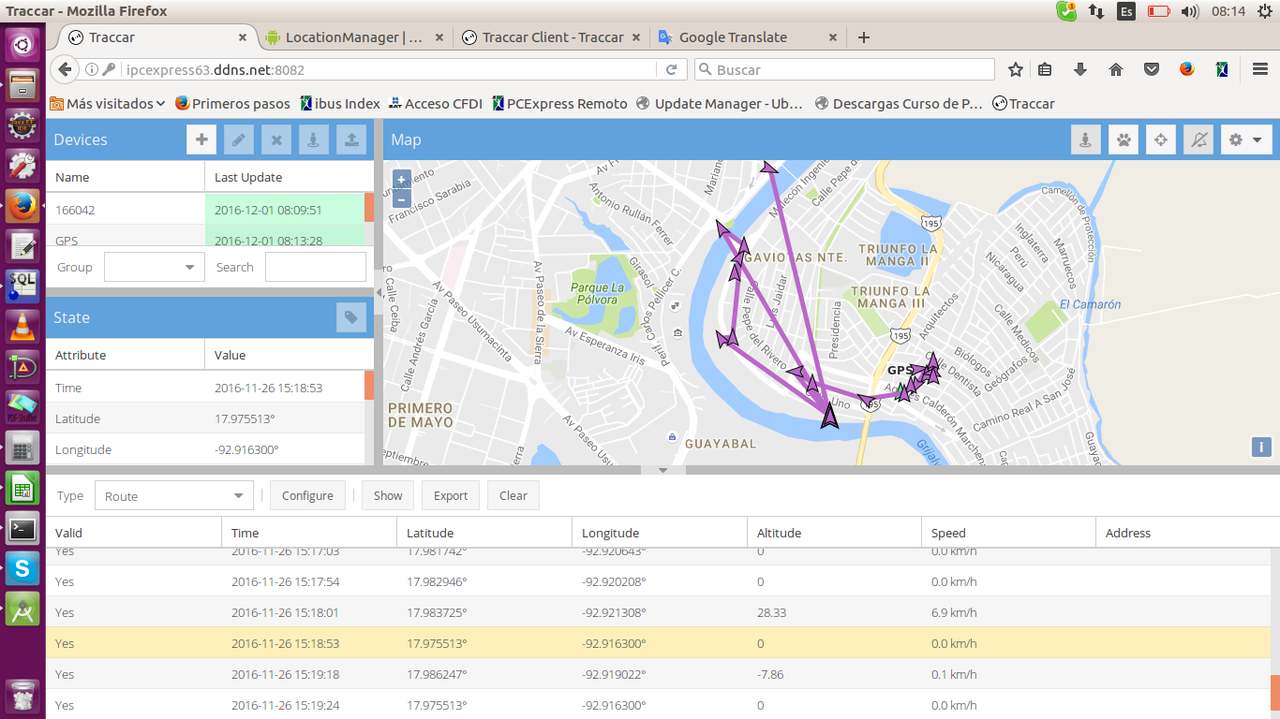Screen dimensions: 1280x719
Task: Click the Longitude value -92.916300° in State
Action: (246, 450)
